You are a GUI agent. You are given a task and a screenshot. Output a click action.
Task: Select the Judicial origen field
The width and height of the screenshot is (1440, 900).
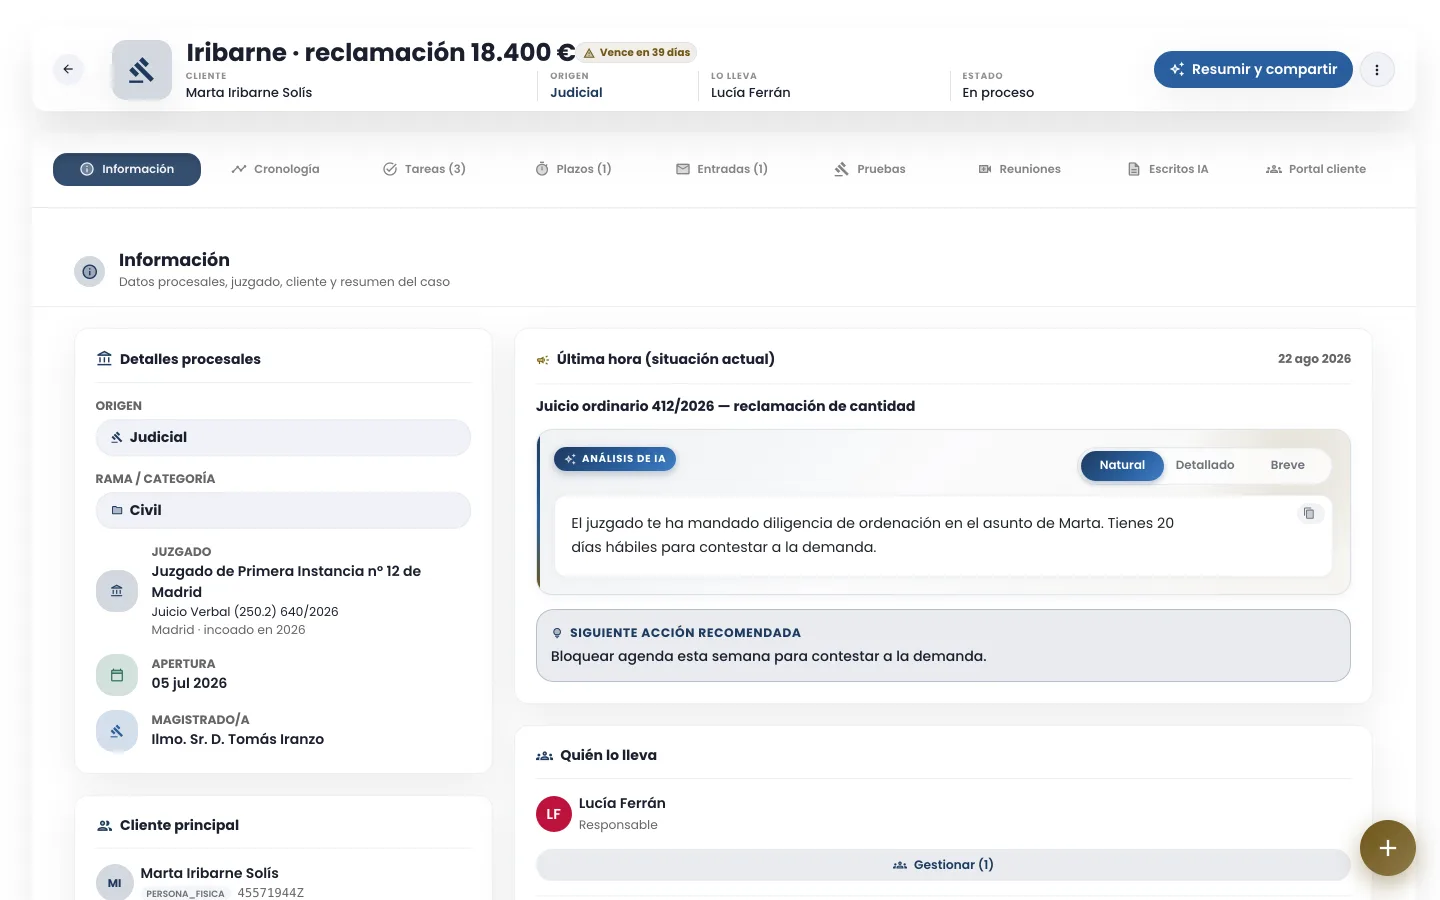click(283, 437)
